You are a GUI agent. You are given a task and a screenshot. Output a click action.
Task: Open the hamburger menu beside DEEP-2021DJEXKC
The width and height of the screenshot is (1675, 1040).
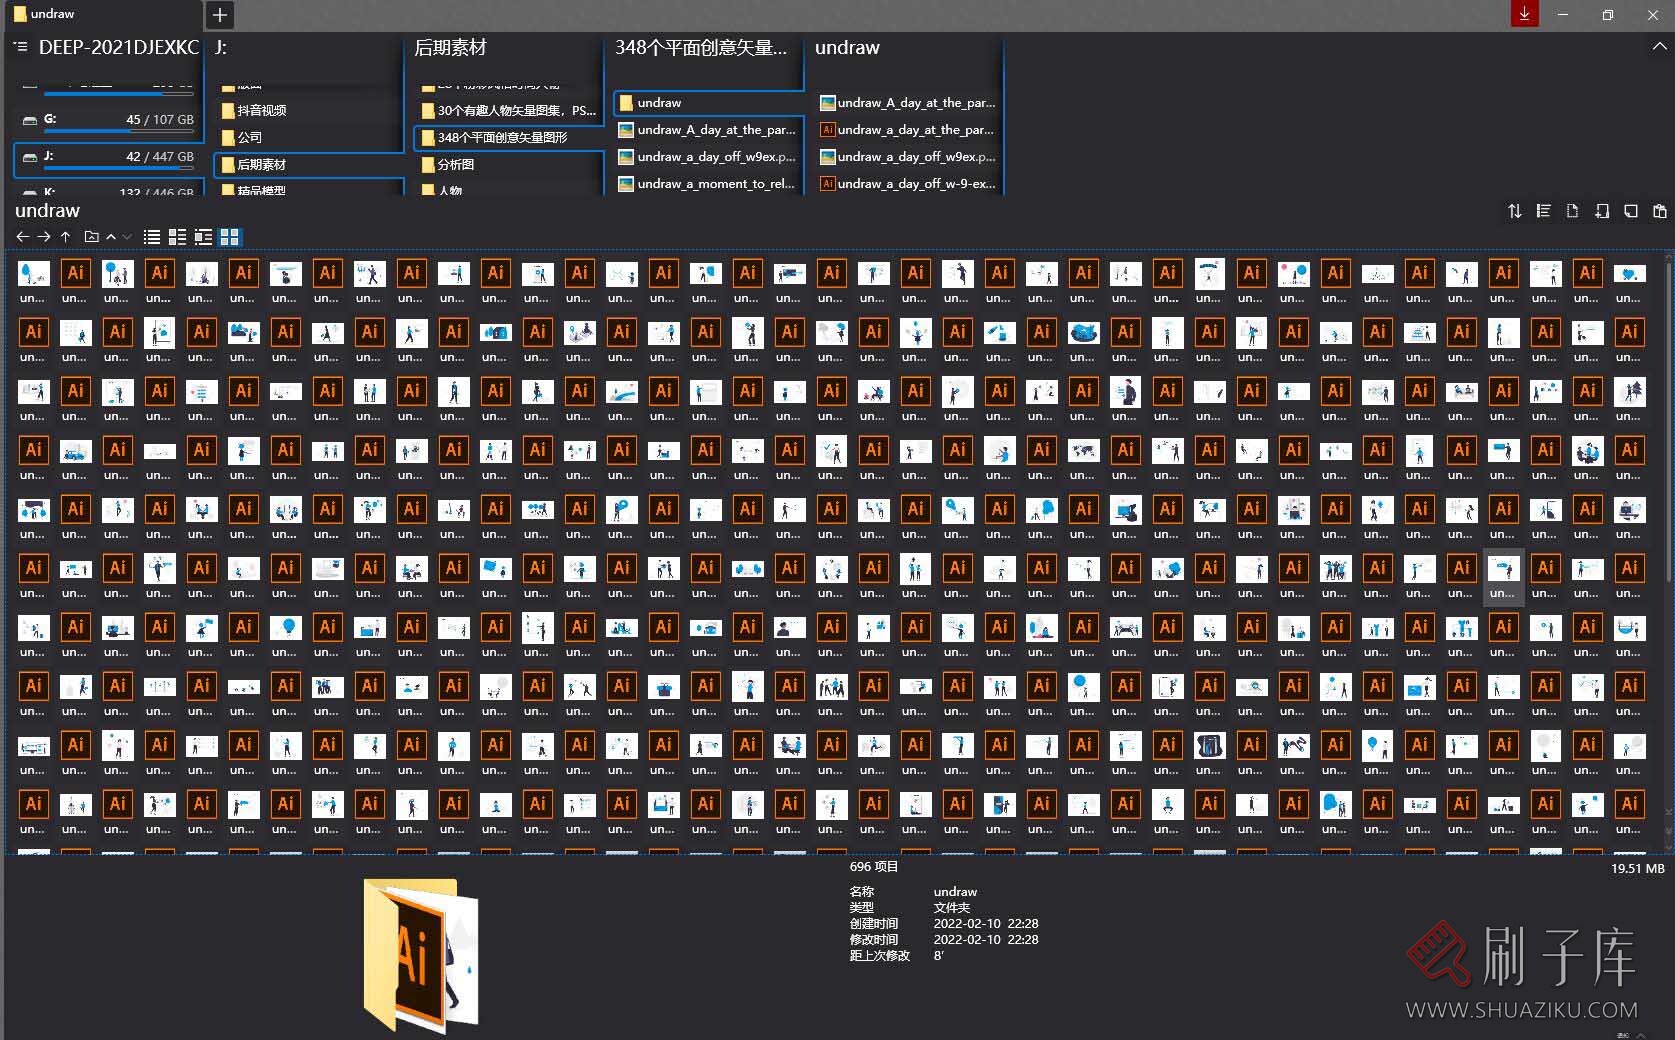(x=20, y=47)
